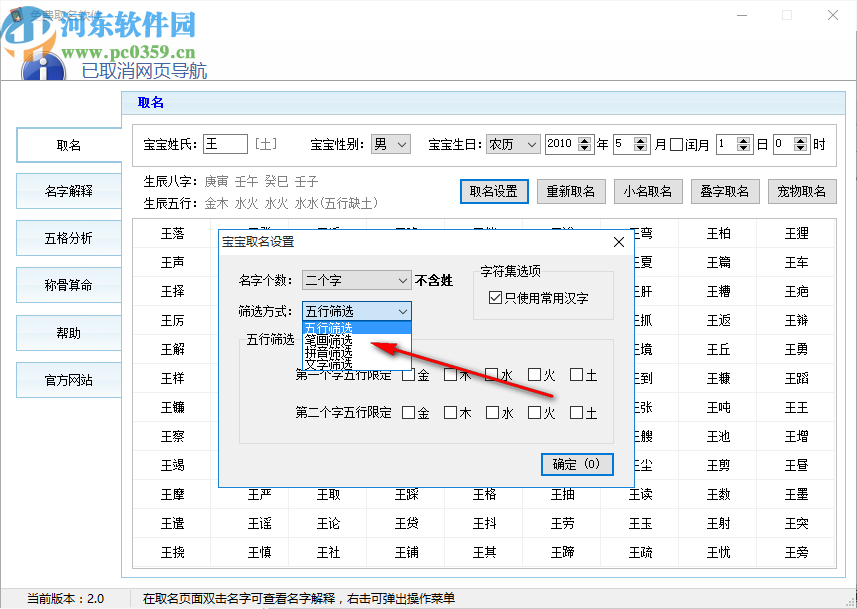Click 宠物取名 for pet name generation

click(x=802, y=191)
